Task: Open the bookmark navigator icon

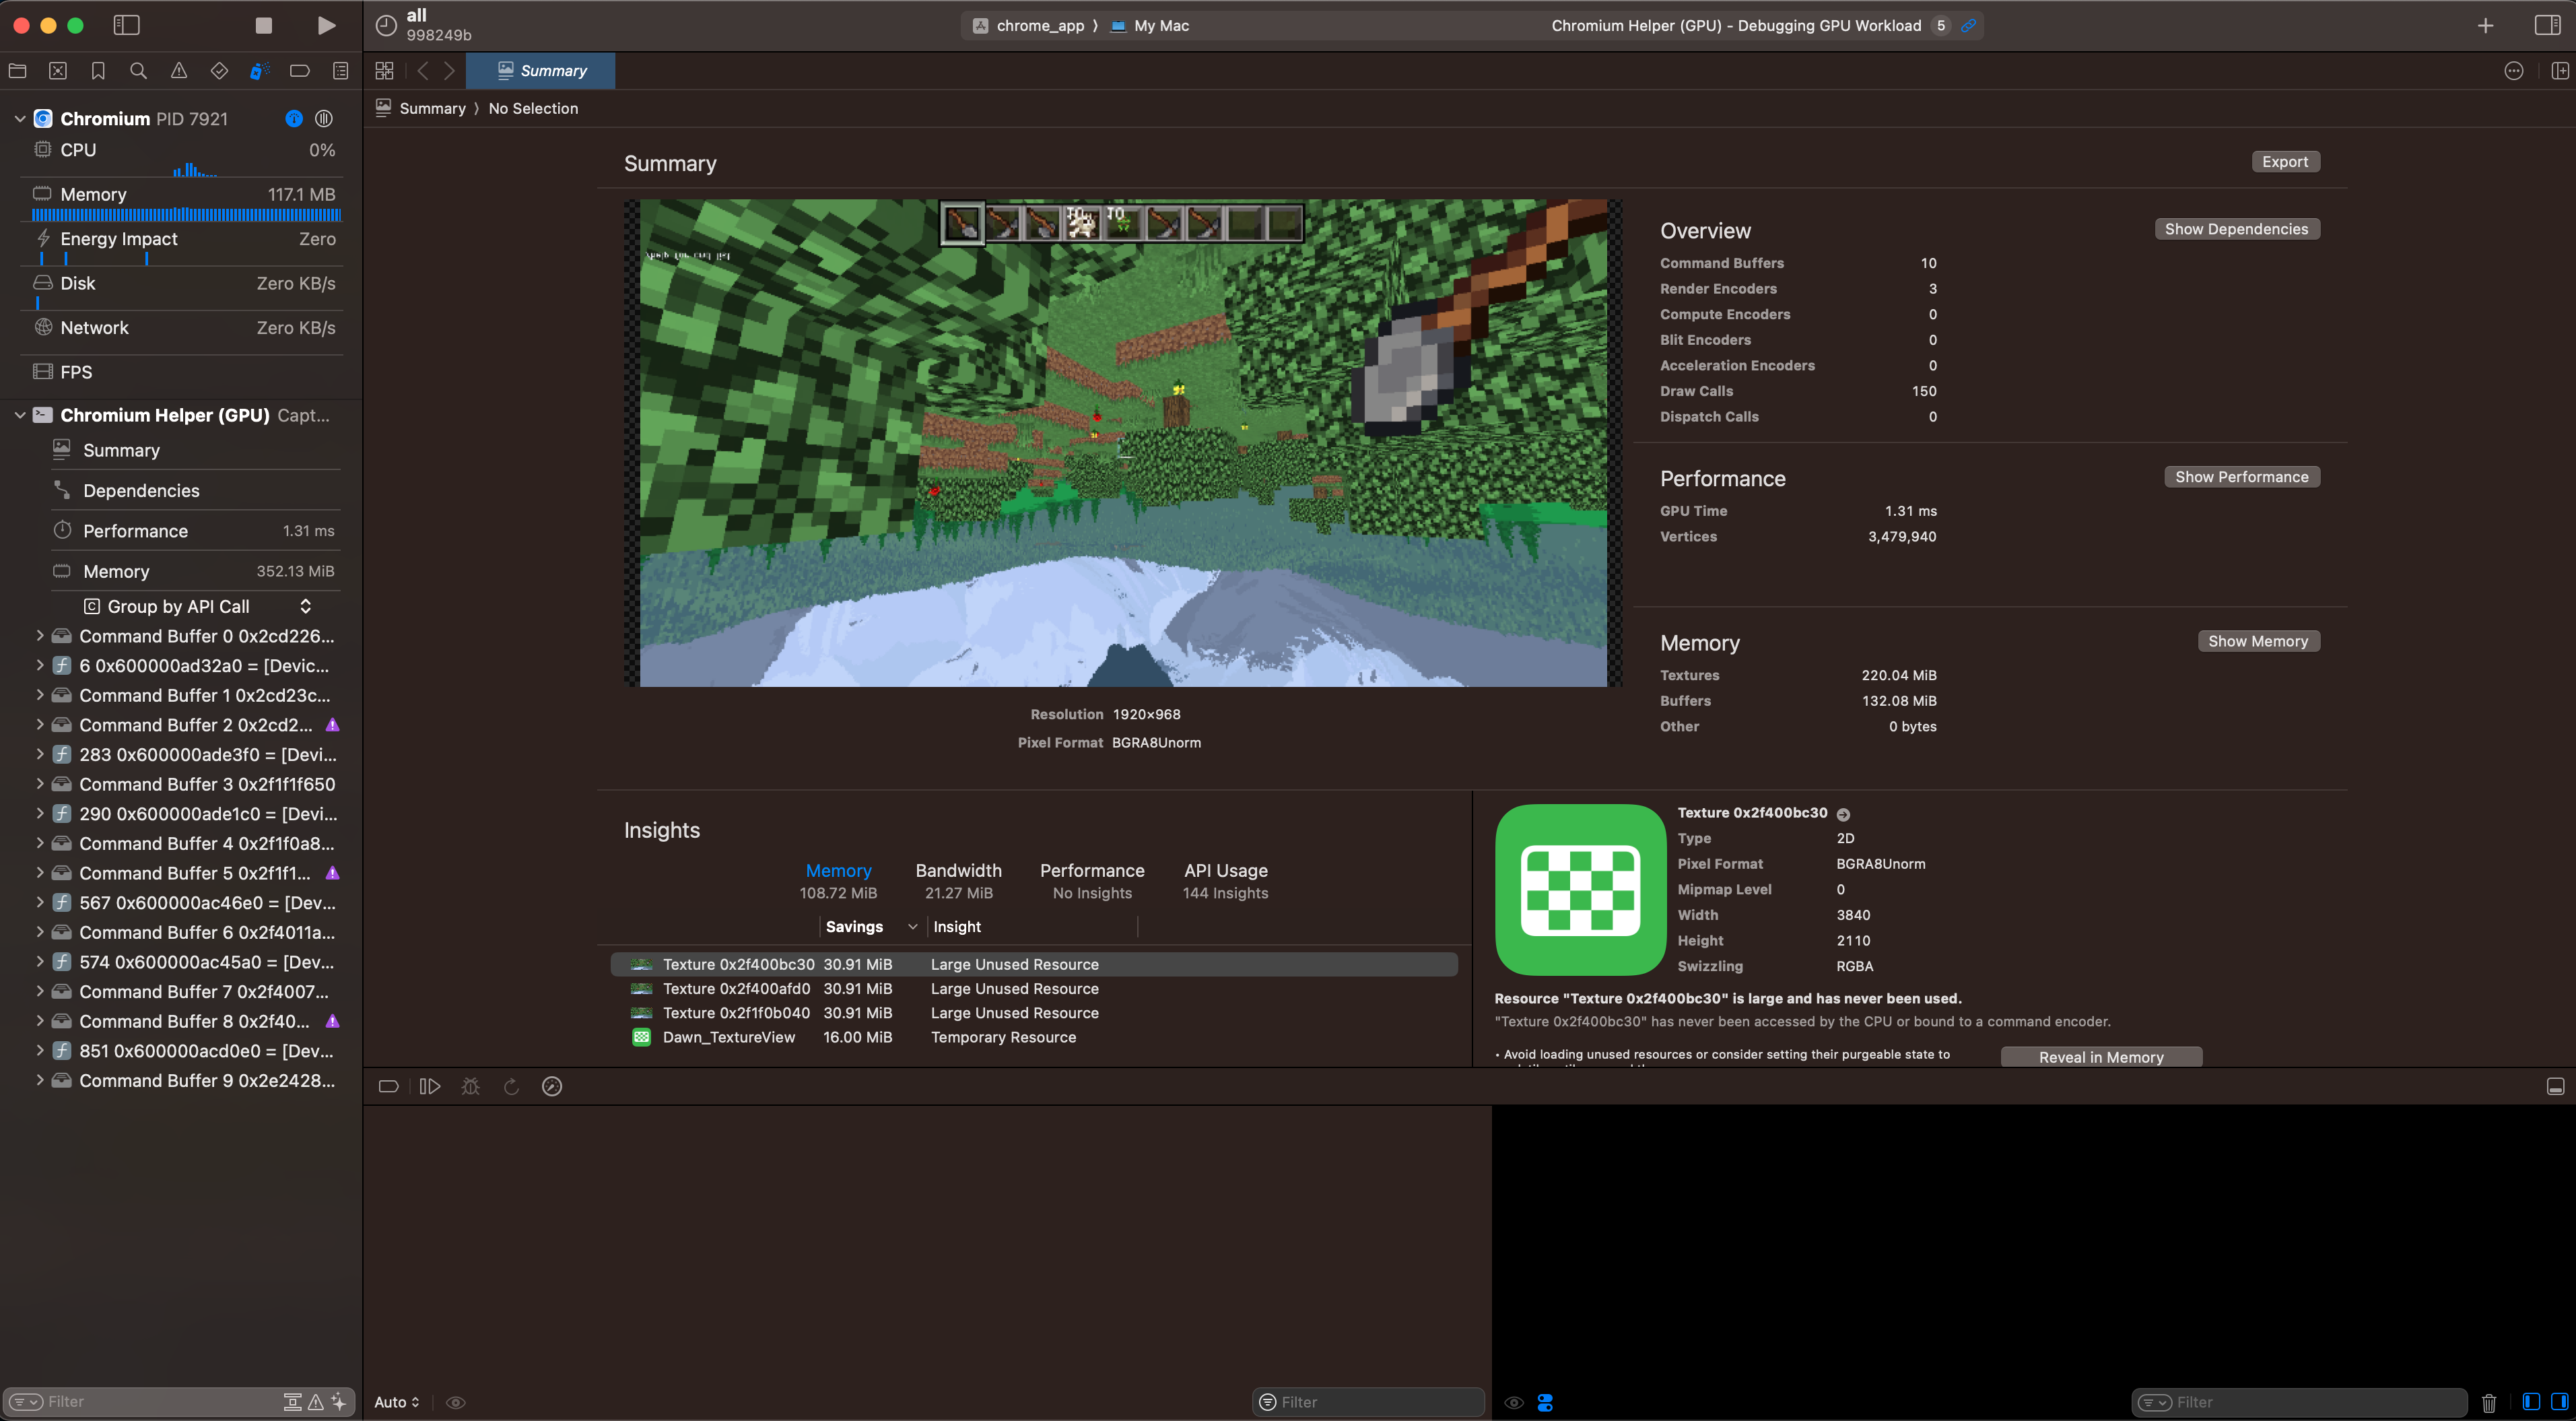Action: click(98, 71)
